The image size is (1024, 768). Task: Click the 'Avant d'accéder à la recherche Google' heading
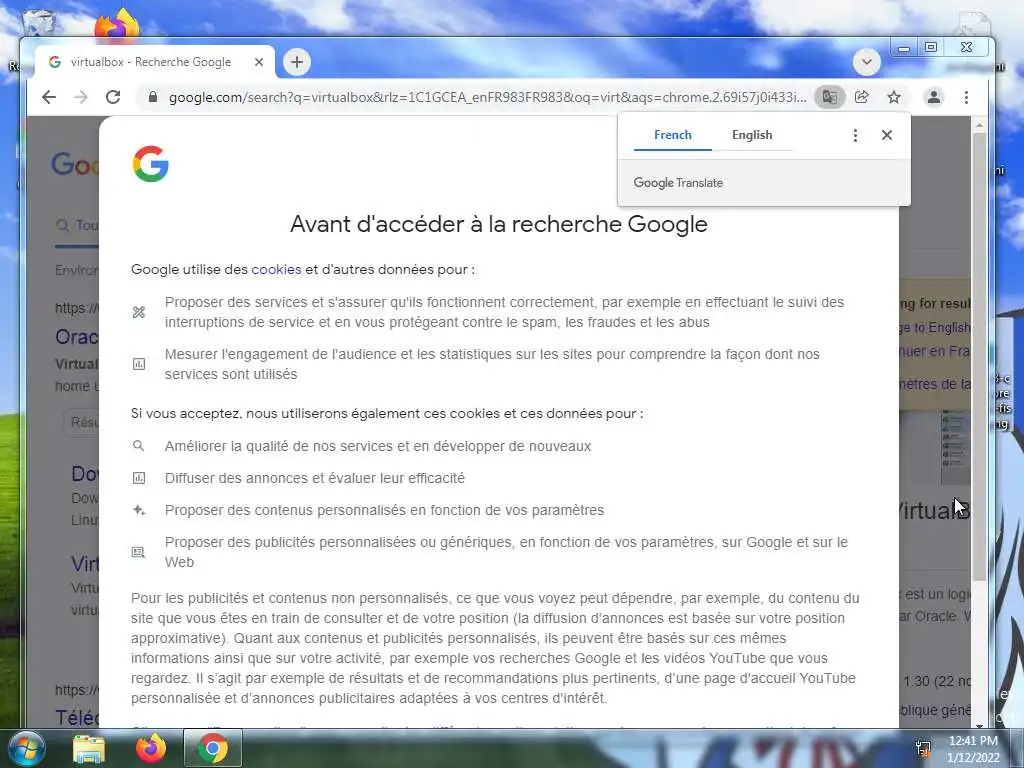(x=499, y=224)
